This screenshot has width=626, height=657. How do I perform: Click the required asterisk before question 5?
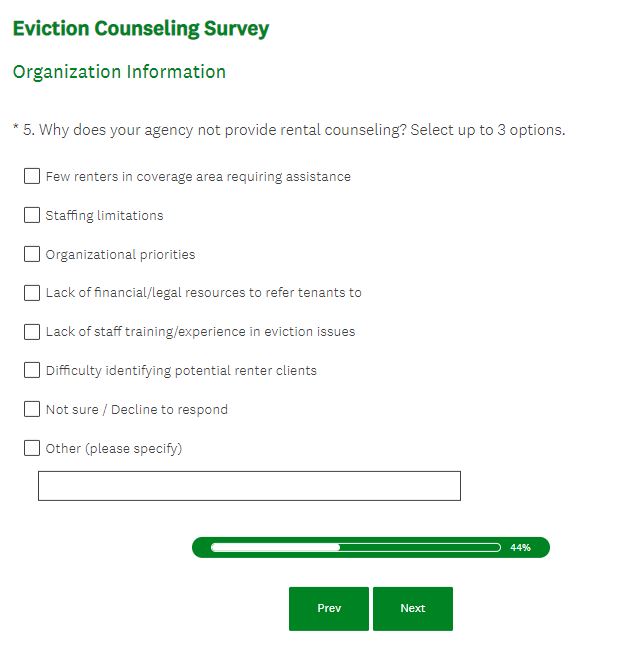click(x=15, y=129)
